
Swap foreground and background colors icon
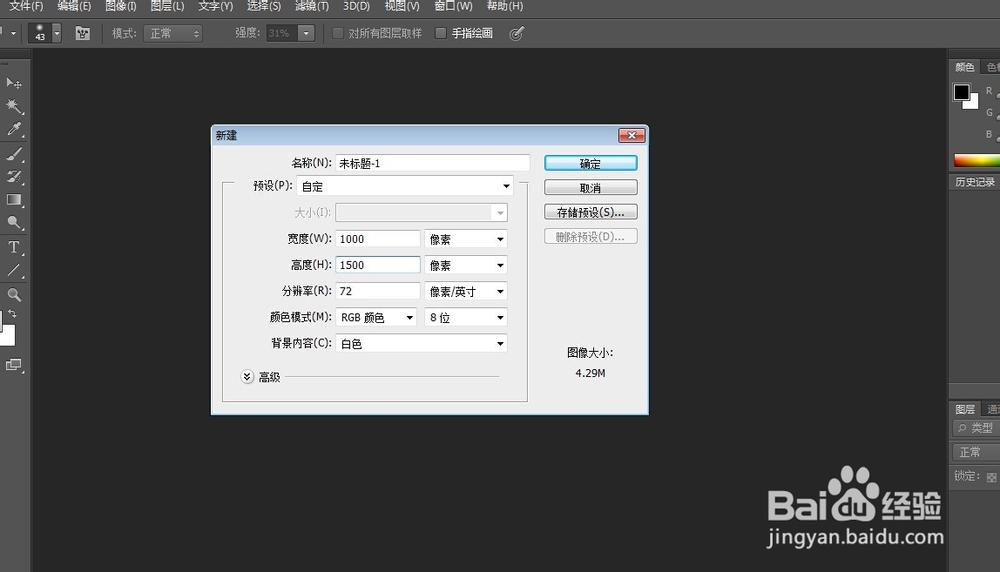[x=12, y=314]
